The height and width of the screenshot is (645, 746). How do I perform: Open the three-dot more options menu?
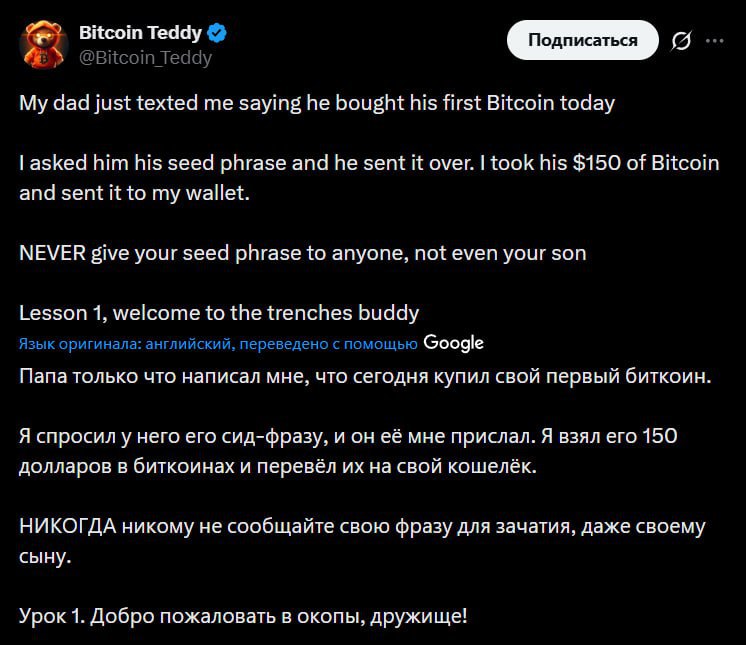click(714, 41)
